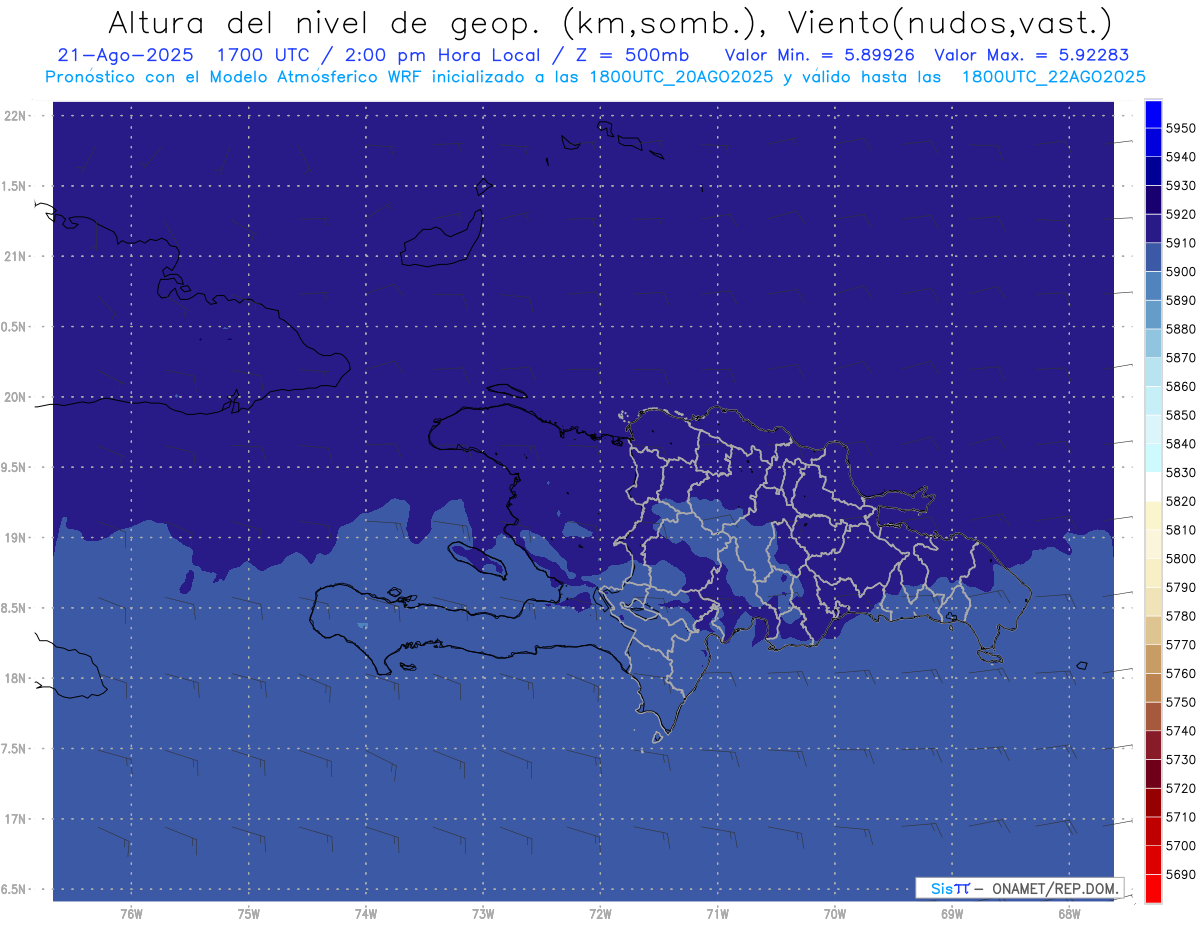Click the '76W' longitude axis label

click(x=131, y=913)
